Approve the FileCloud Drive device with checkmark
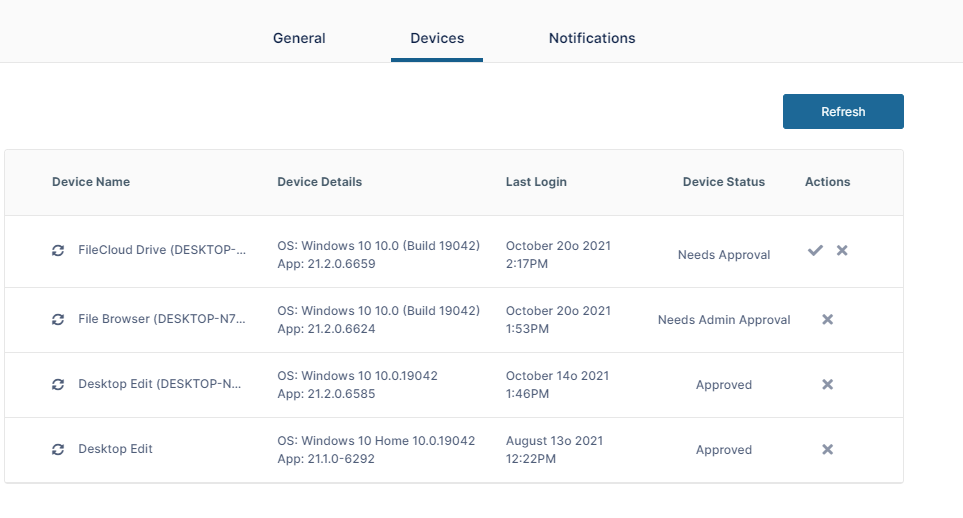This screenshot has width=963, height=518. coord(815,250)
